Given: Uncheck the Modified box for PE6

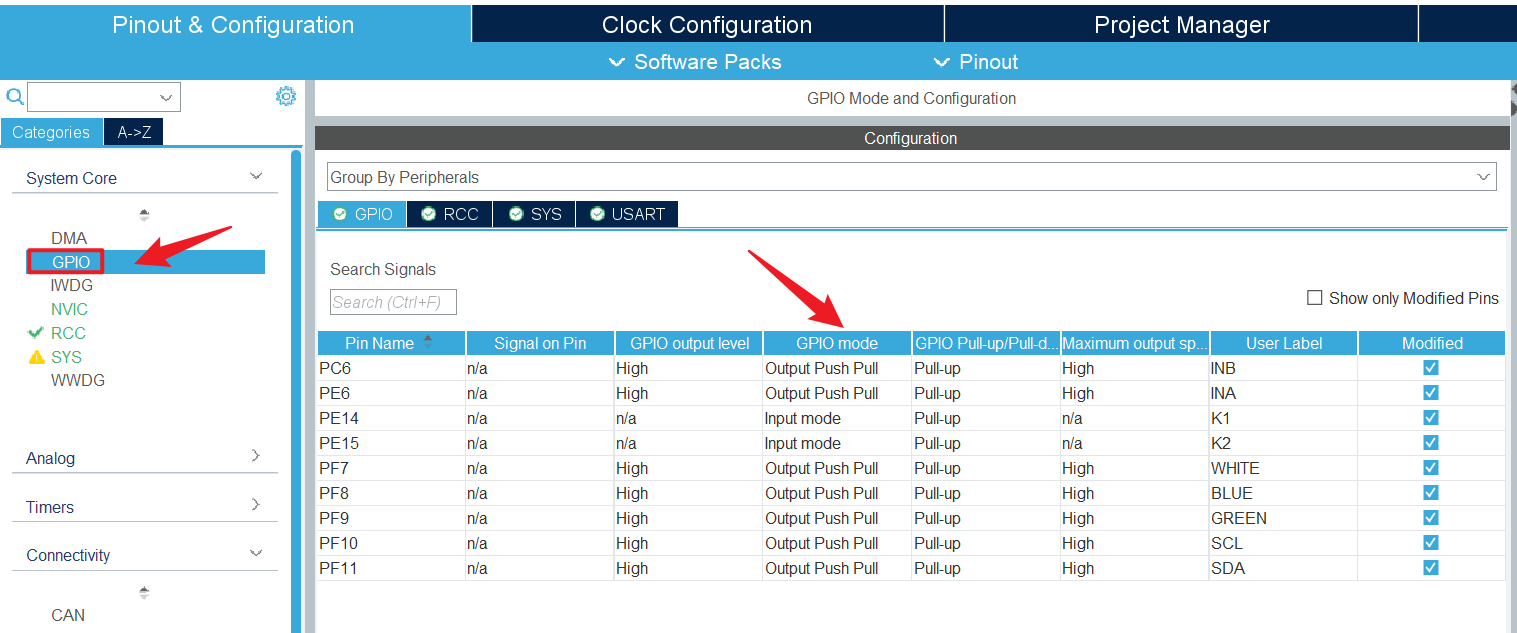Looking at the screenshot, I should [x=1431, y=393].
